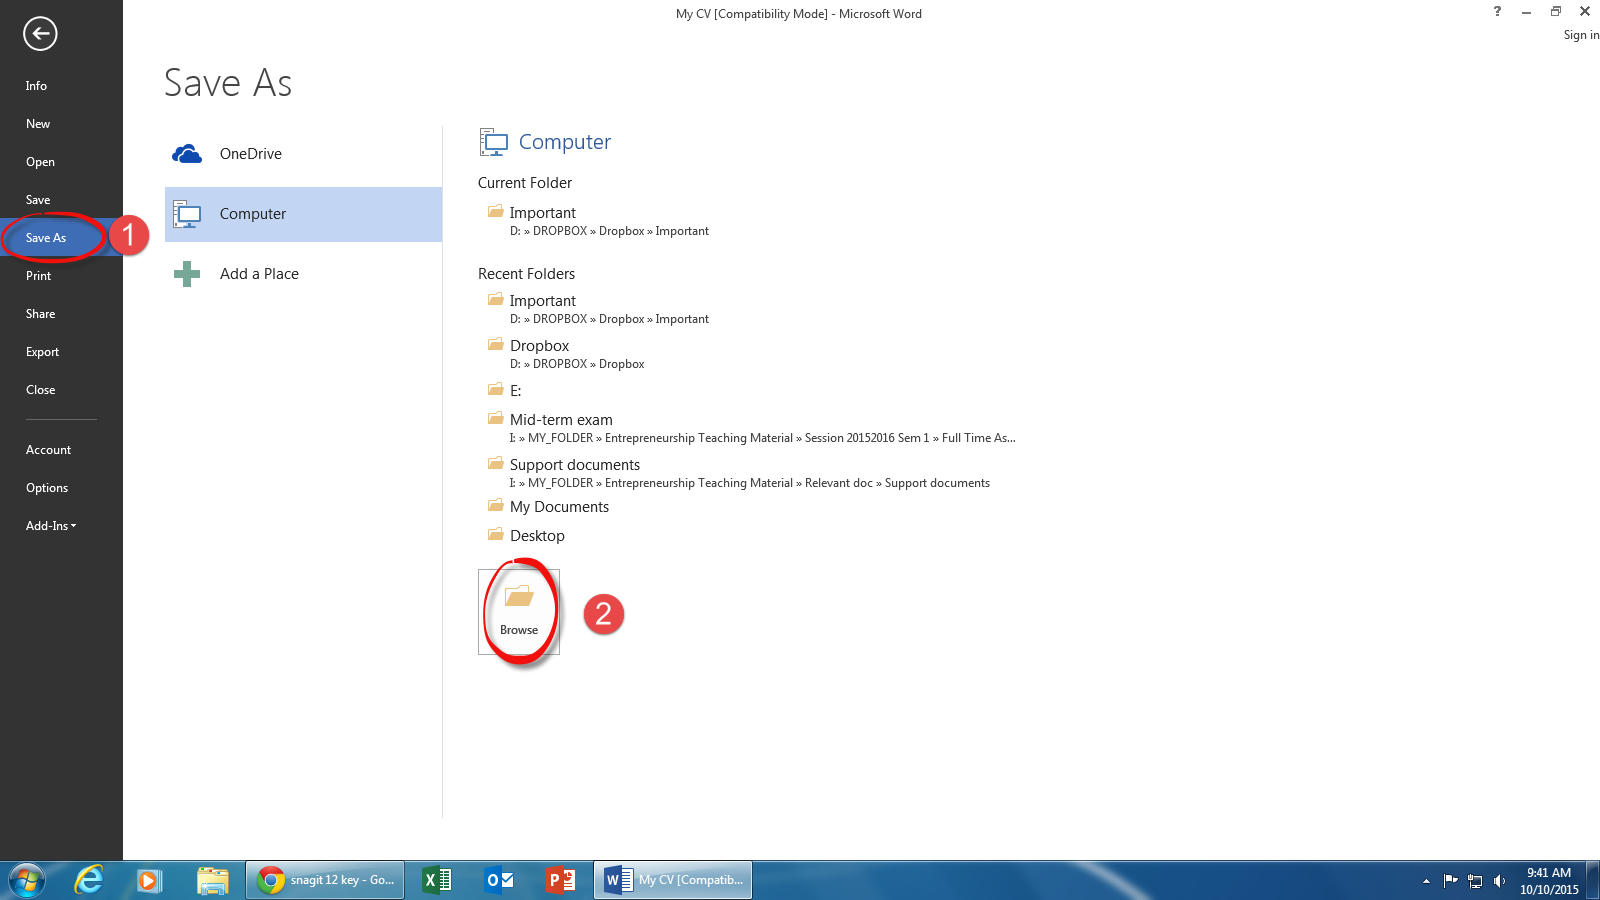Click the speaker icon in the system tray
The height and width of the screenshot is (900, 1600).
click(x=1497, y=881)
